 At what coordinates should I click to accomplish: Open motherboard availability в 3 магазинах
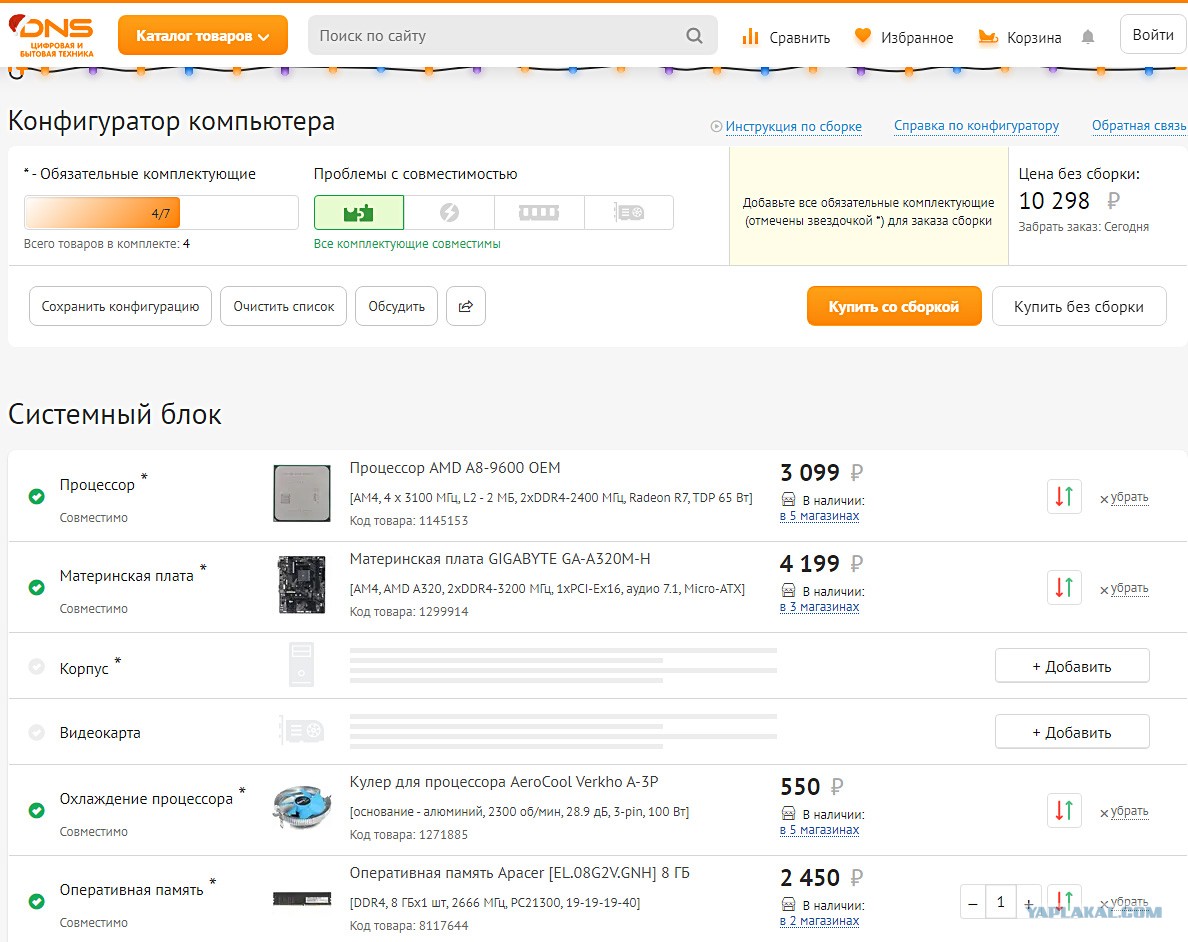pyautogui.click(x=820, y=607)
